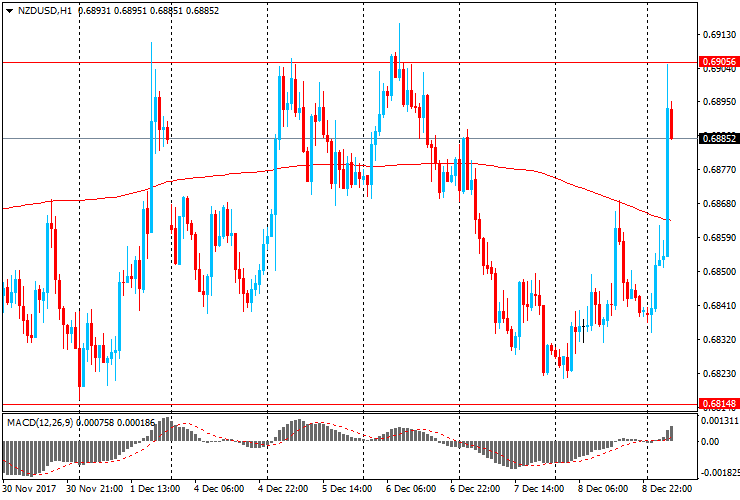740x500 pixels.
Task: Select the 0.68500 price scale value
Action: (719, 271)
